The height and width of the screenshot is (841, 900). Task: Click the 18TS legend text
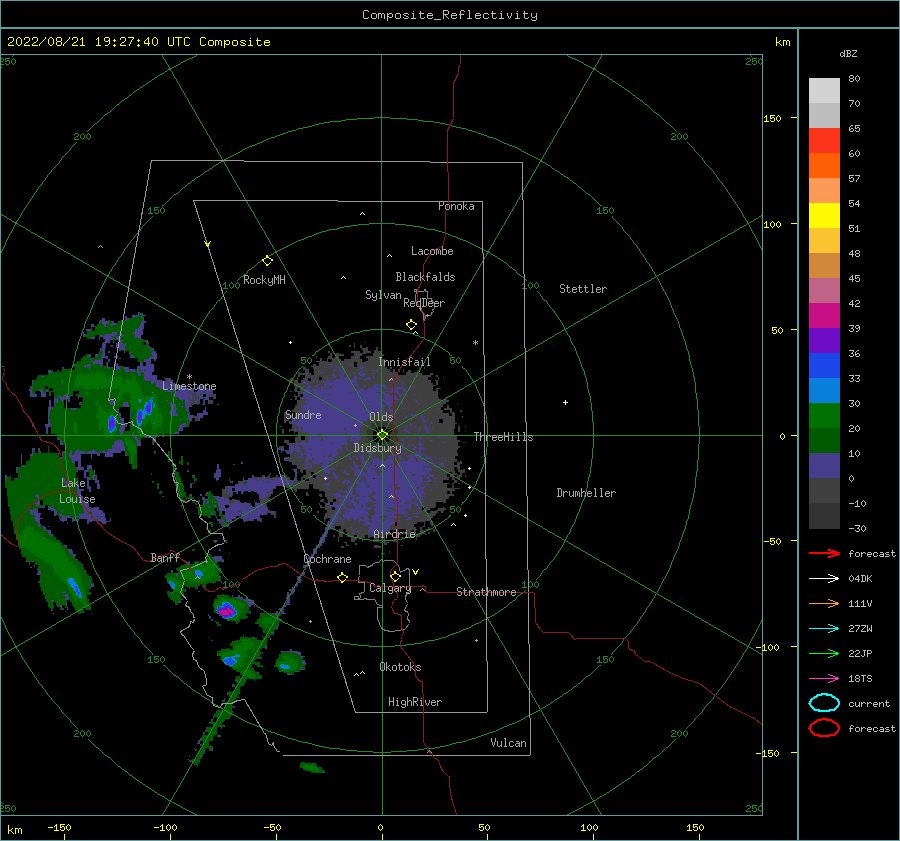tap(860, 679)
